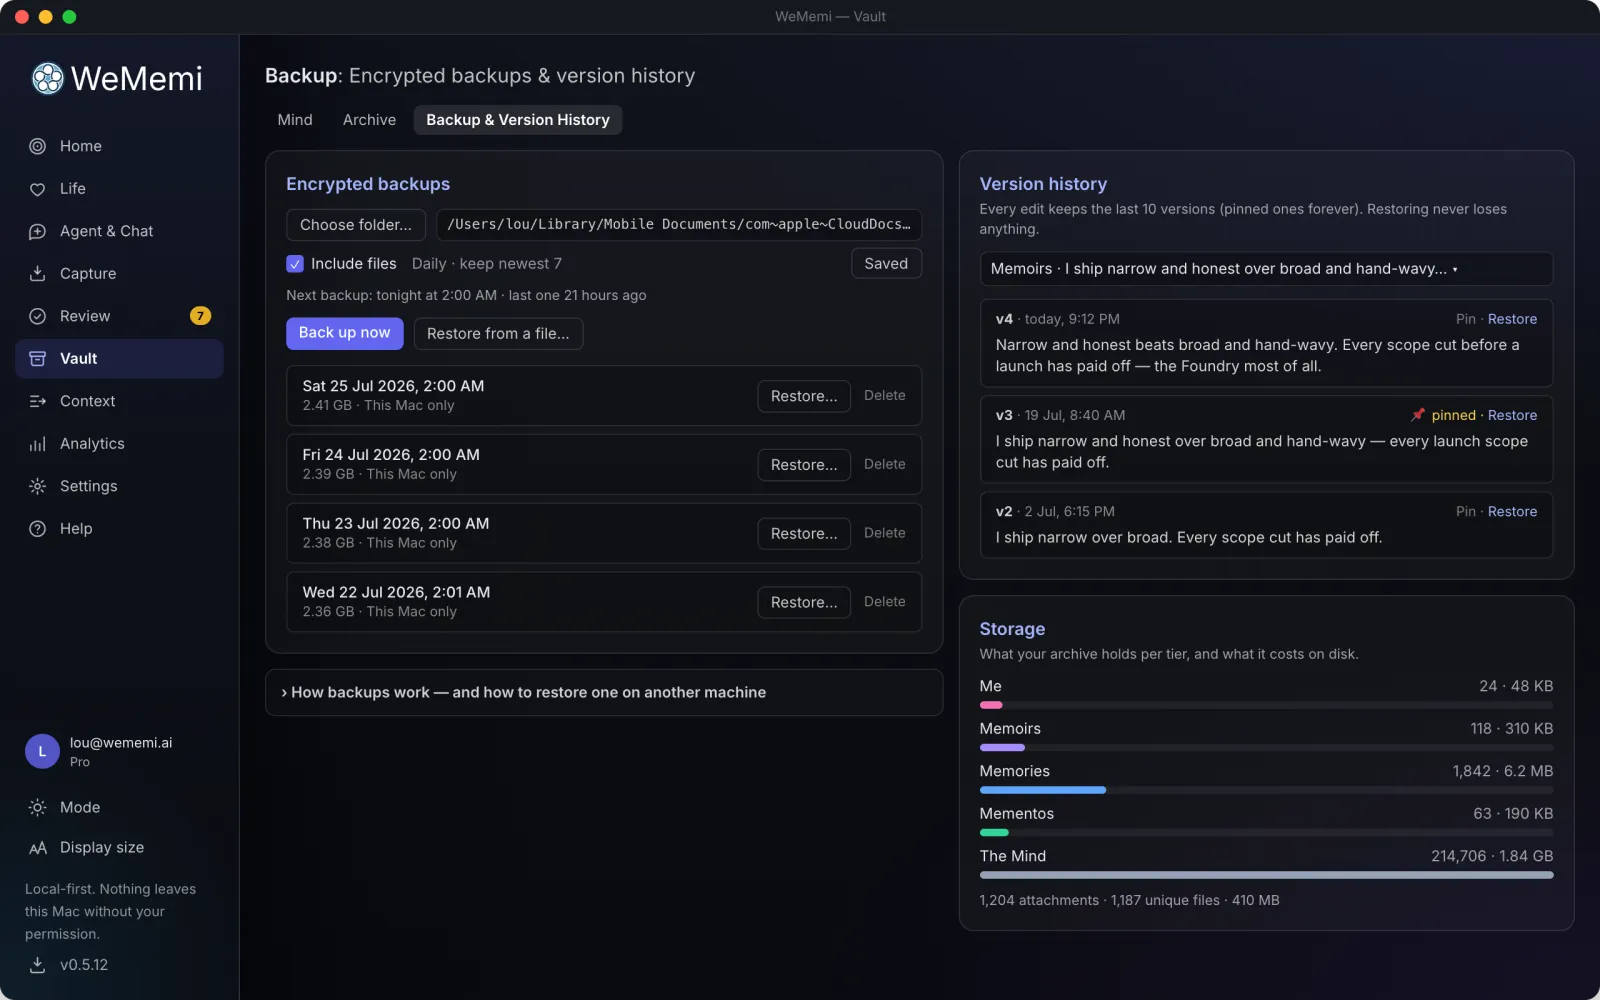Screen dimensions: 1600x1000
Task: Click the Daily · keep newest 7 text
Action: [487, 264]
